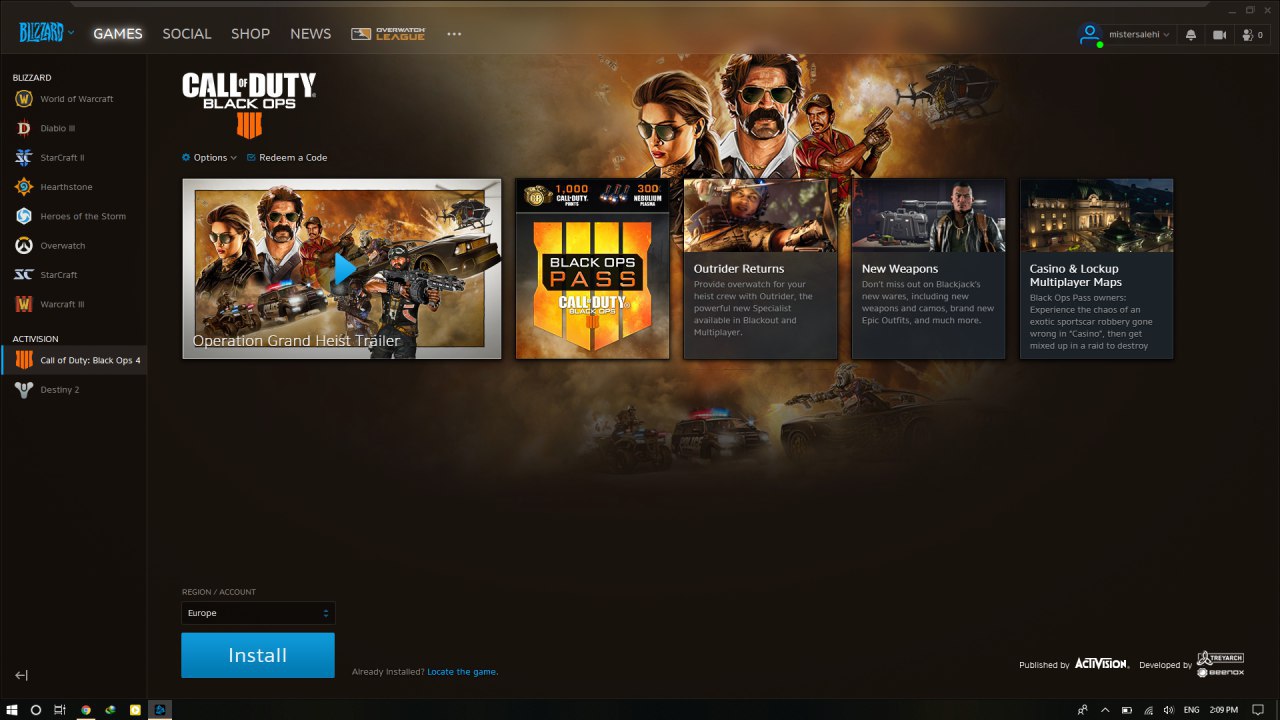Screen dimensions: 1280x720
Task: Click the "Hearthstone" text in the sidebar
Action: click(x=66, y=187)
